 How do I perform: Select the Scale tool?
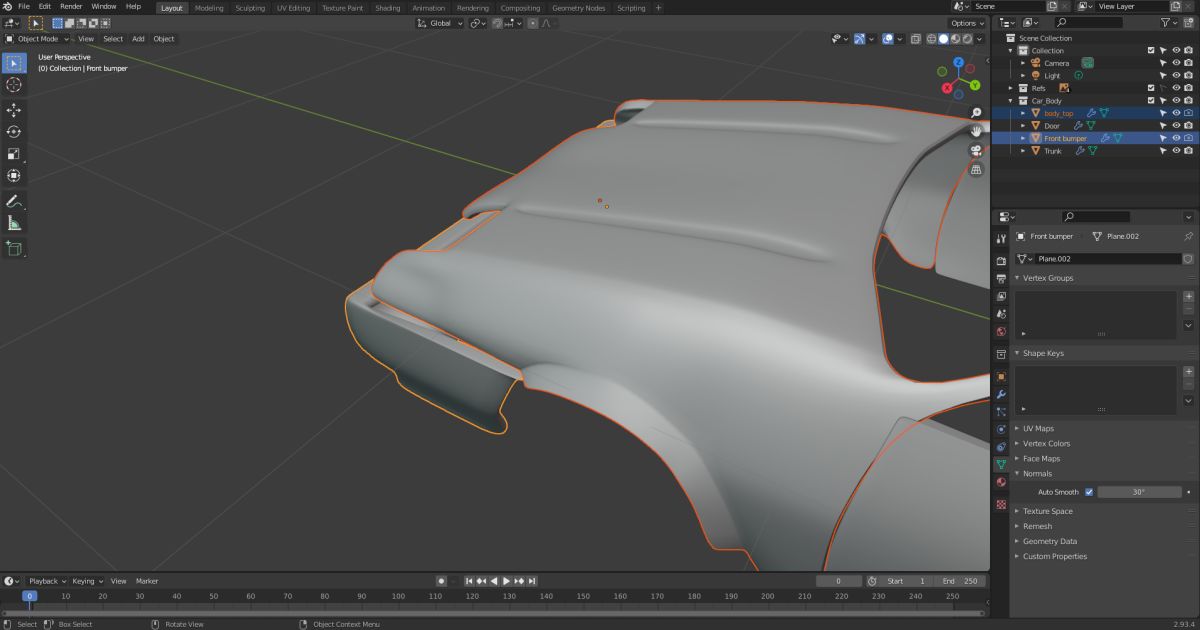click(x=14, y=154)
